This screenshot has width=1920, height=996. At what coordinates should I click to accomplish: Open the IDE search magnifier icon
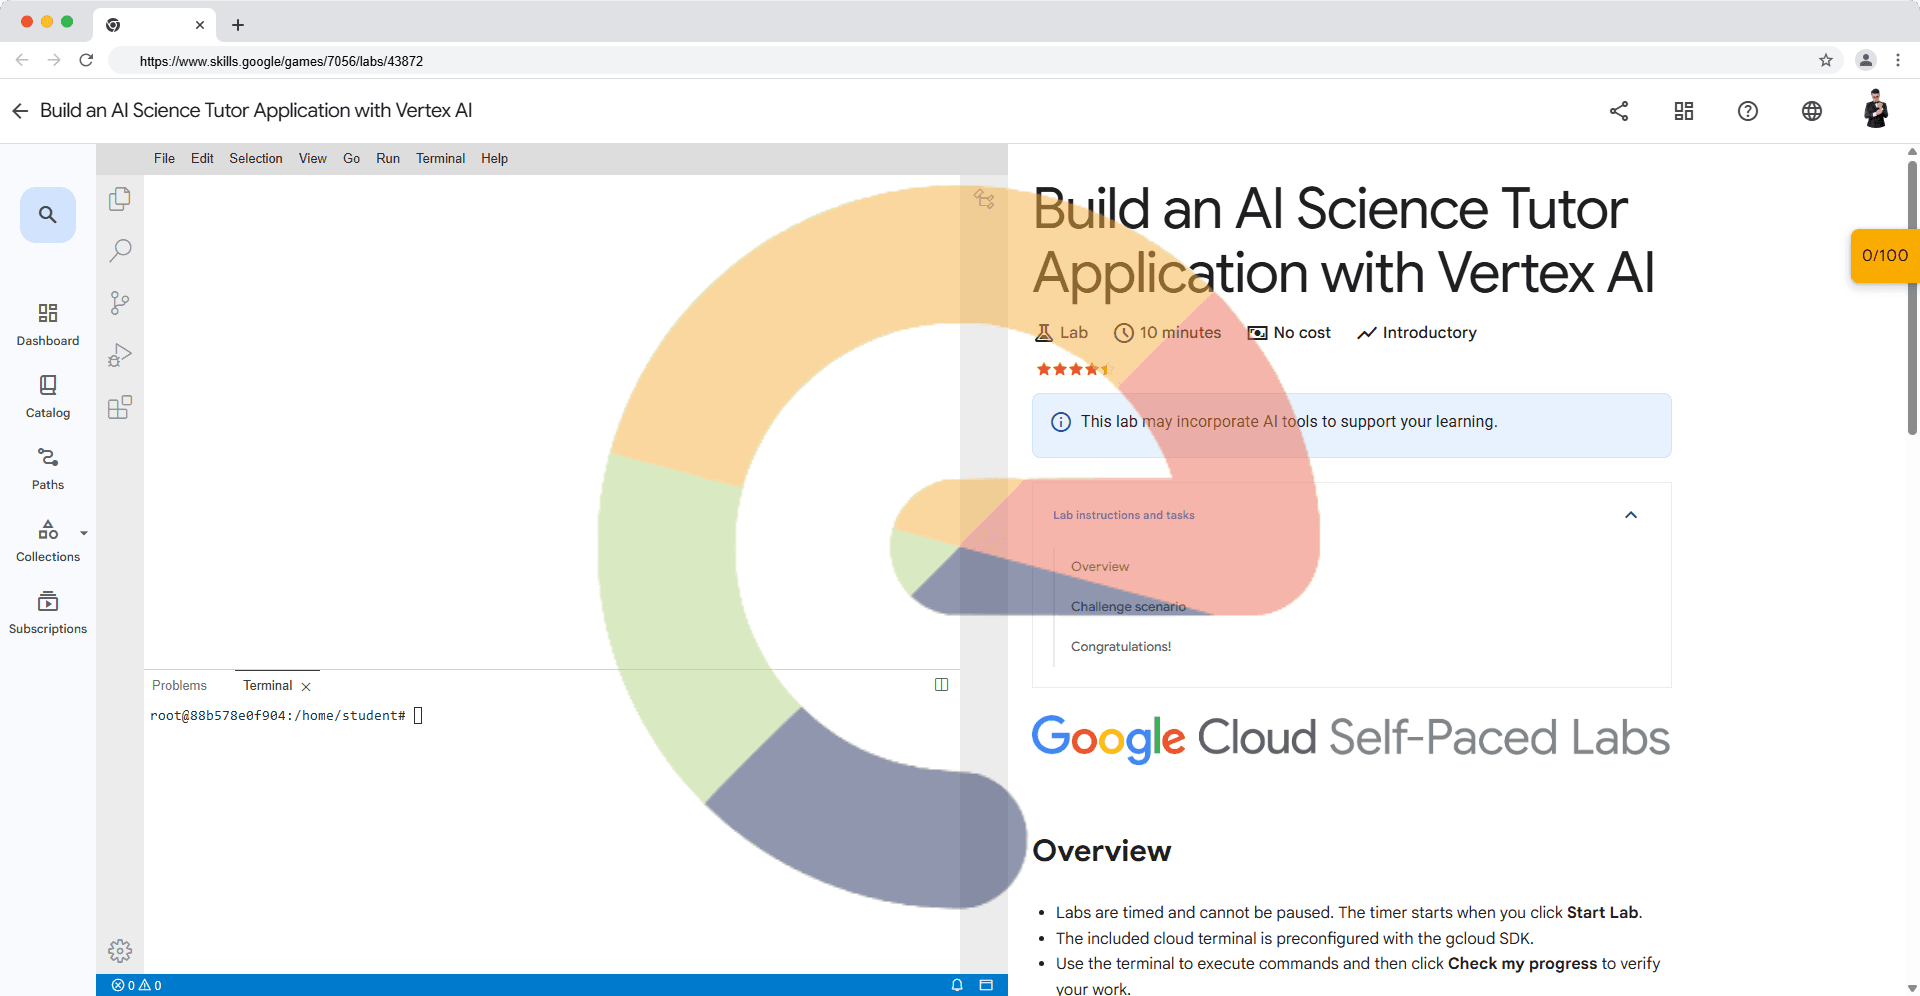click(x=120, y=250)
